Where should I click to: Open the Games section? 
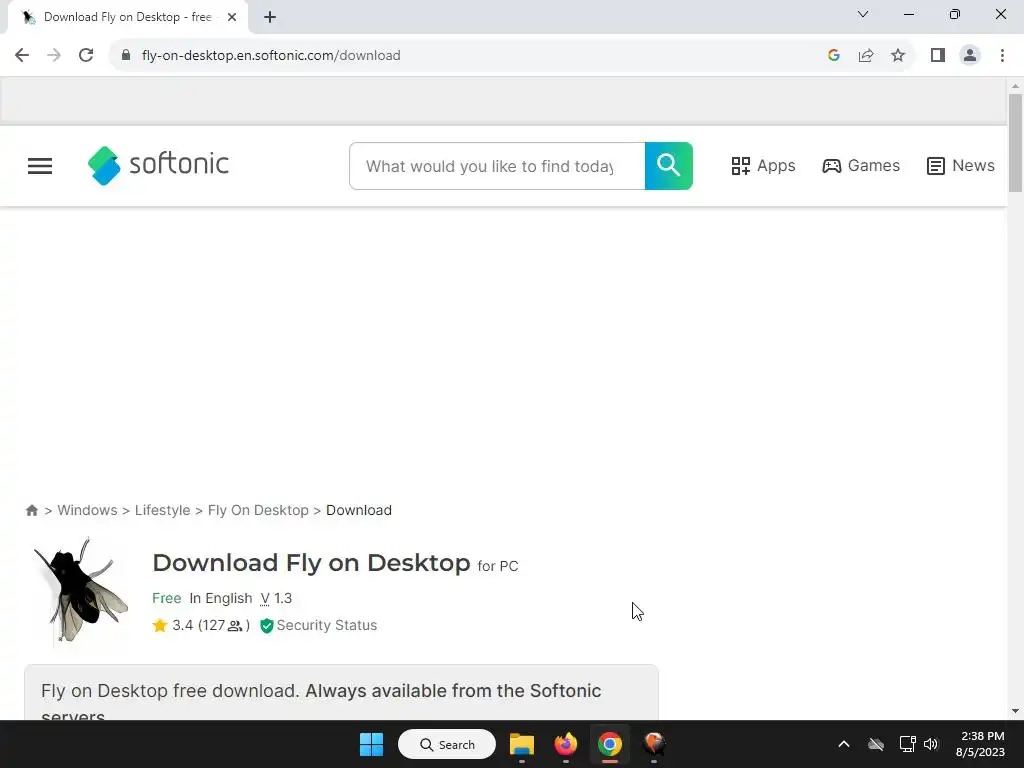click(x=861, y=166)
